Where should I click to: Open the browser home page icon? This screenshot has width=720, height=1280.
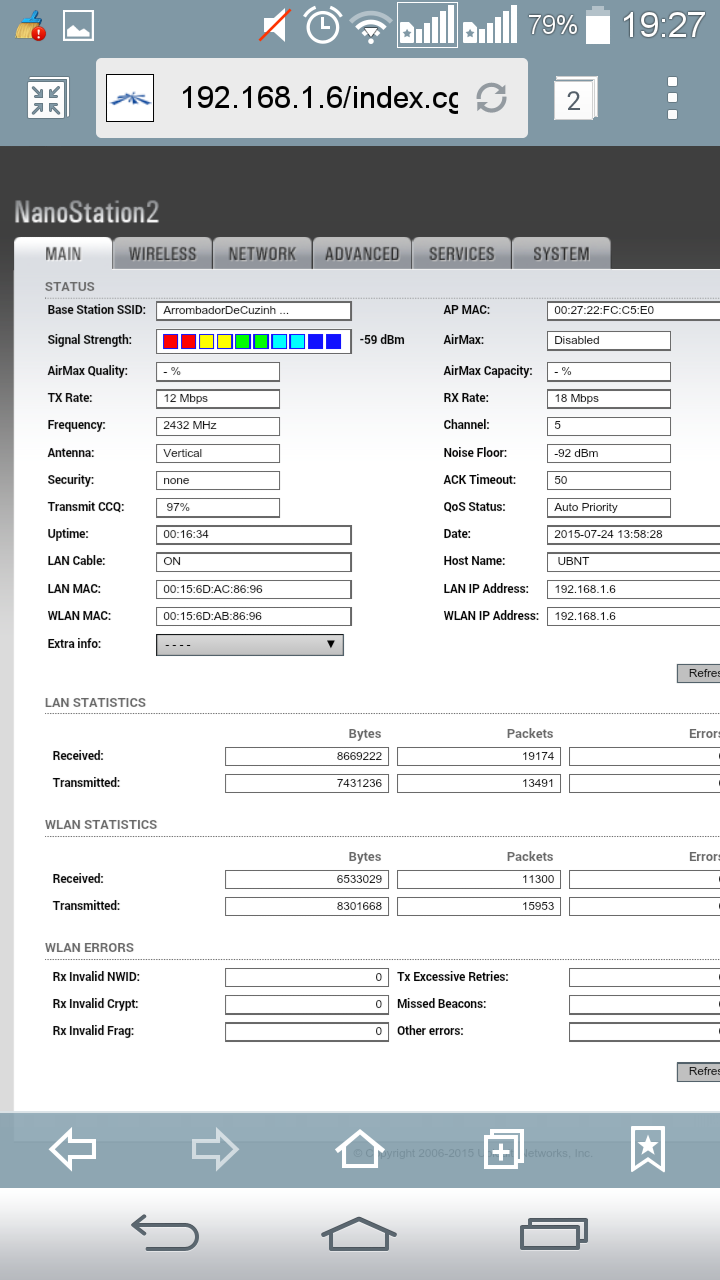(359, 1149)
